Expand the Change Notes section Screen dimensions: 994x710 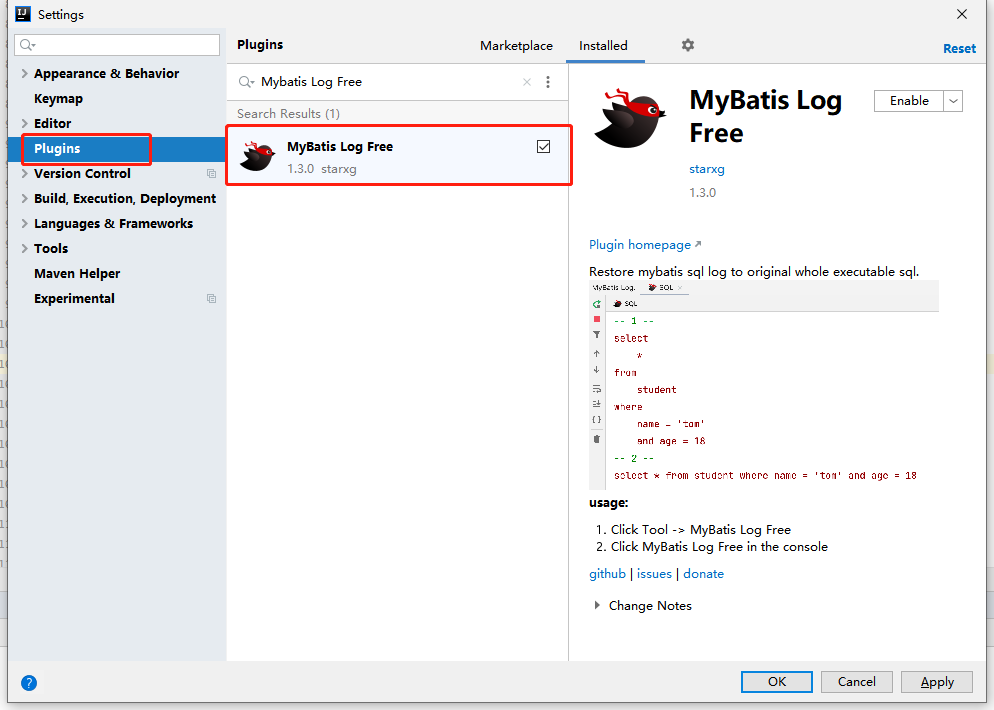pyautogui.click(x=597, y=605)
